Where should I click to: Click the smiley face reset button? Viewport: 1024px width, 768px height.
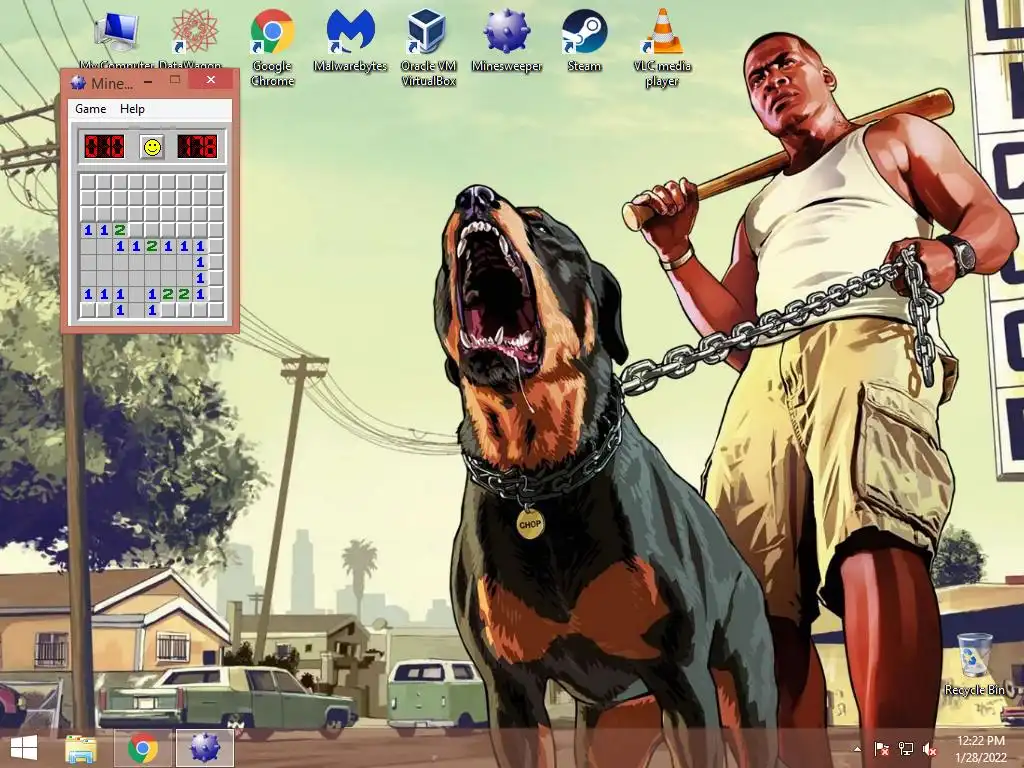(152, 147)
